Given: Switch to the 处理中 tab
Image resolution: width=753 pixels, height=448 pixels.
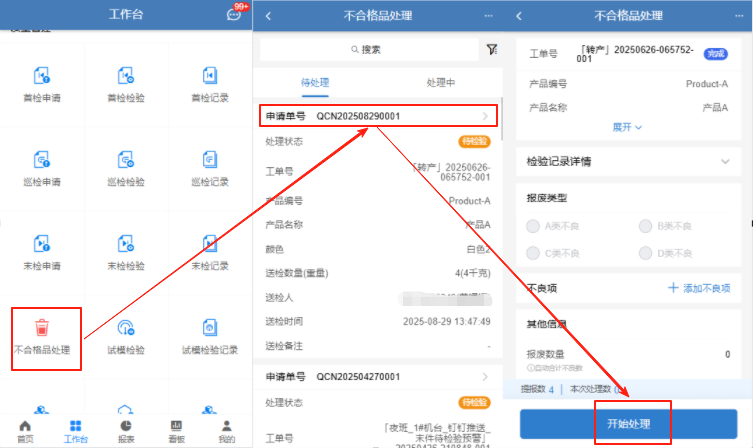Looking at the screenshot, I should (441, 83).
